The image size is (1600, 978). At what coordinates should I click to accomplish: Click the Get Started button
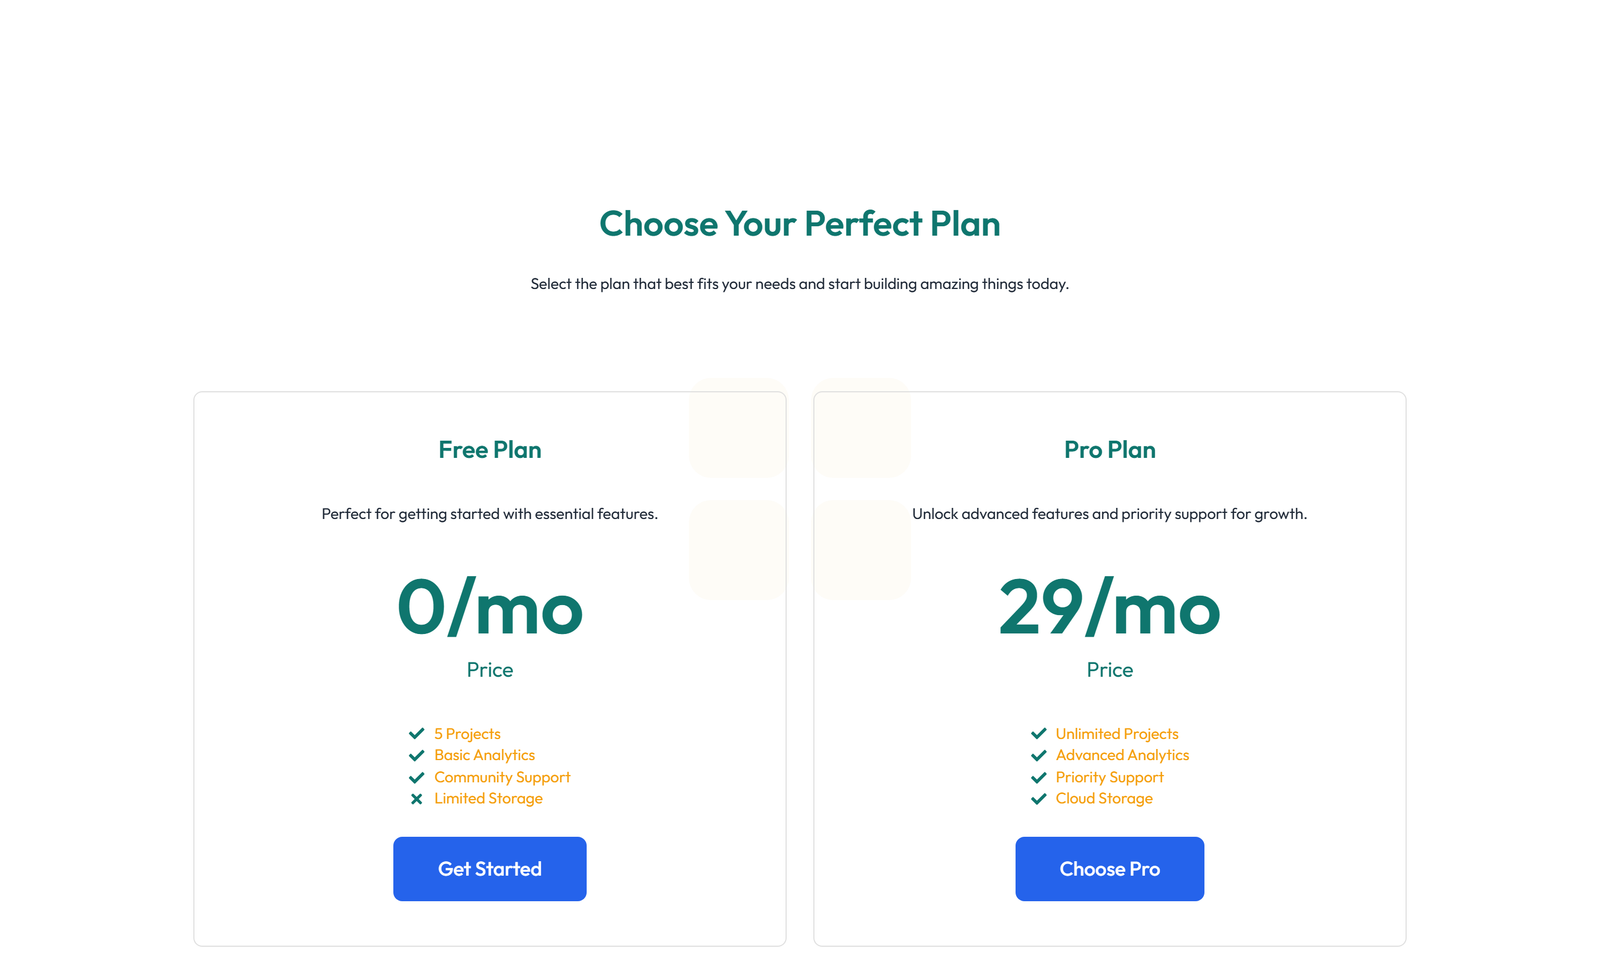click(489, 868)
